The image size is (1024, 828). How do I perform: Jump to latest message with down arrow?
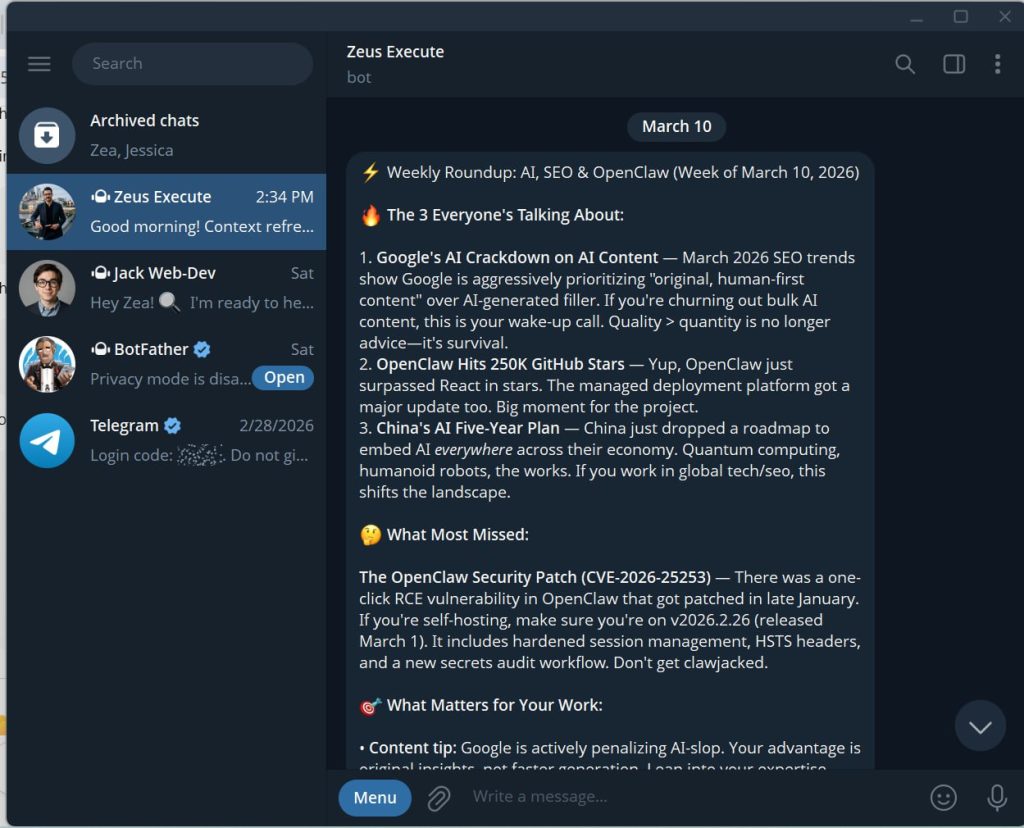click(980, 726)
